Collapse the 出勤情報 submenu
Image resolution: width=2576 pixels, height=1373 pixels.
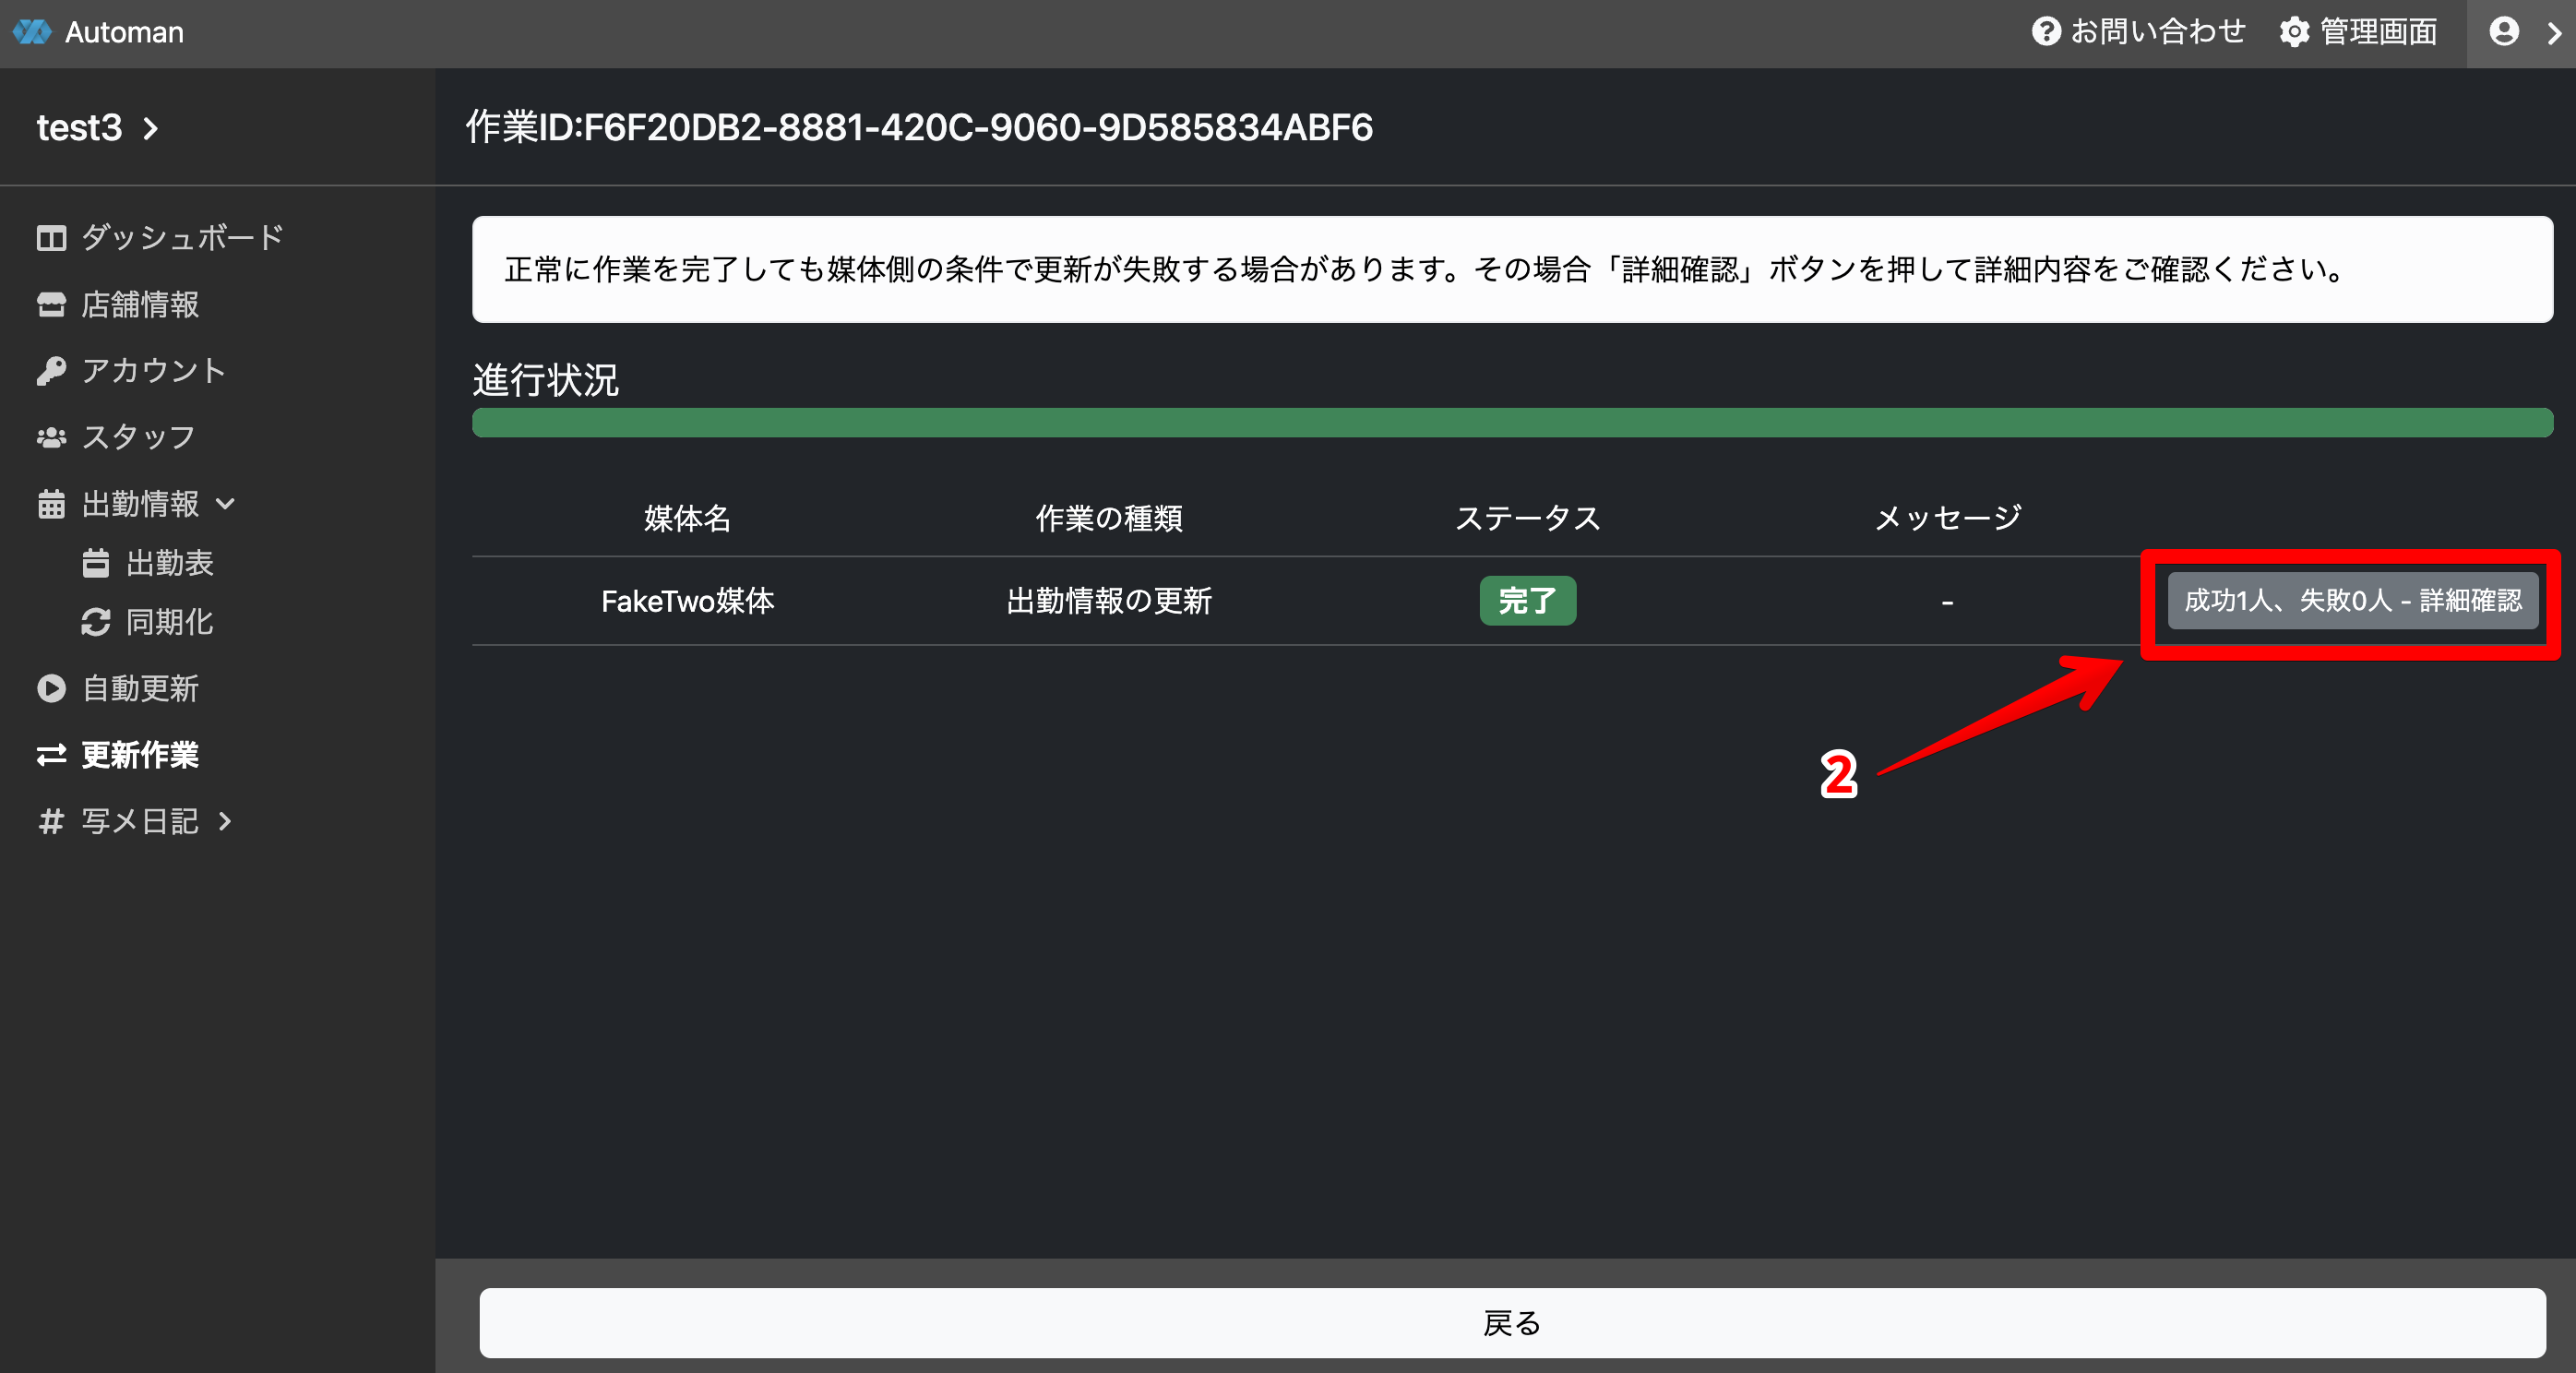pyautogui.click(x=226, y=504)
